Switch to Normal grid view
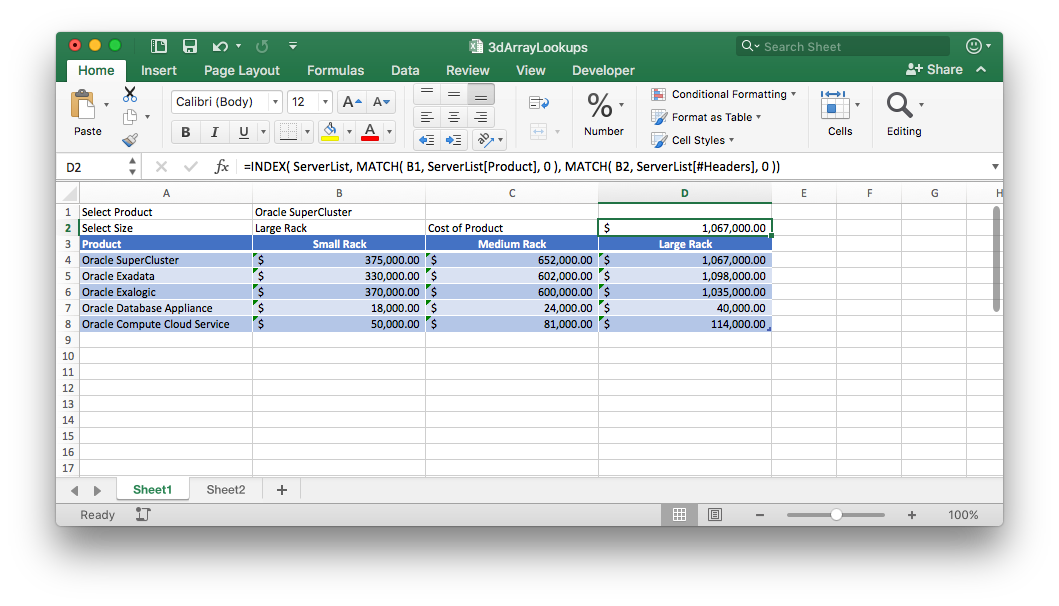The image size is (1059, 606). (x=679, y=515)
